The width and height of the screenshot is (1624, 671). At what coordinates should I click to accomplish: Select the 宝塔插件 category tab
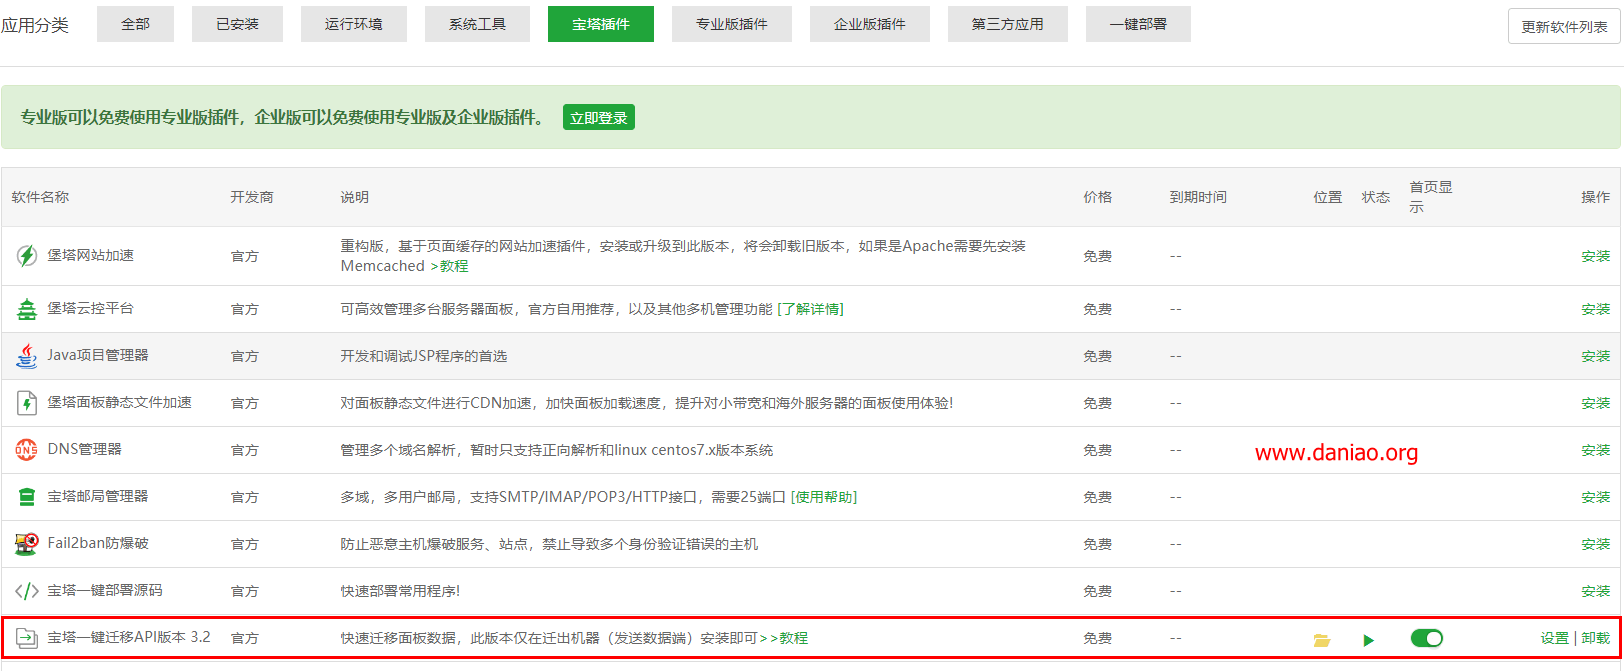click(601, 24)
